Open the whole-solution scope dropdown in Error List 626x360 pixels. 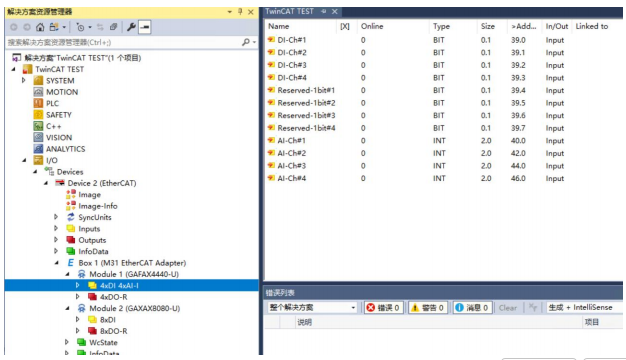(x=312, y=307)
